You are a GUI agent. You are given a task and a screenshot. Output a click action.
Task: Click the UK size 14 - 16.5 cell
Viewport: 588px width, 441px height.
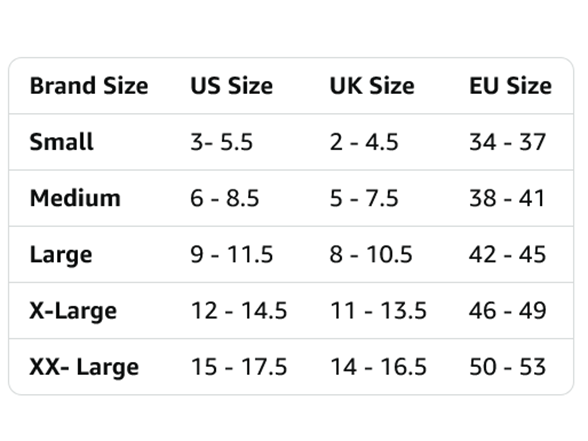coord(378,367)
